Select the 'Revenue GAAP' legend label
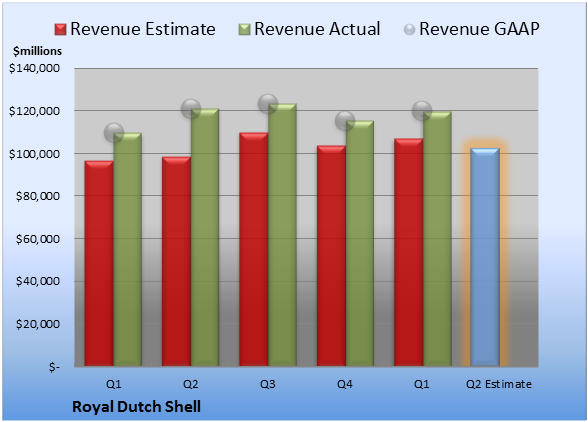Viewport: 588px width, 422px height. pyautogui.click(x=479, y=29)
